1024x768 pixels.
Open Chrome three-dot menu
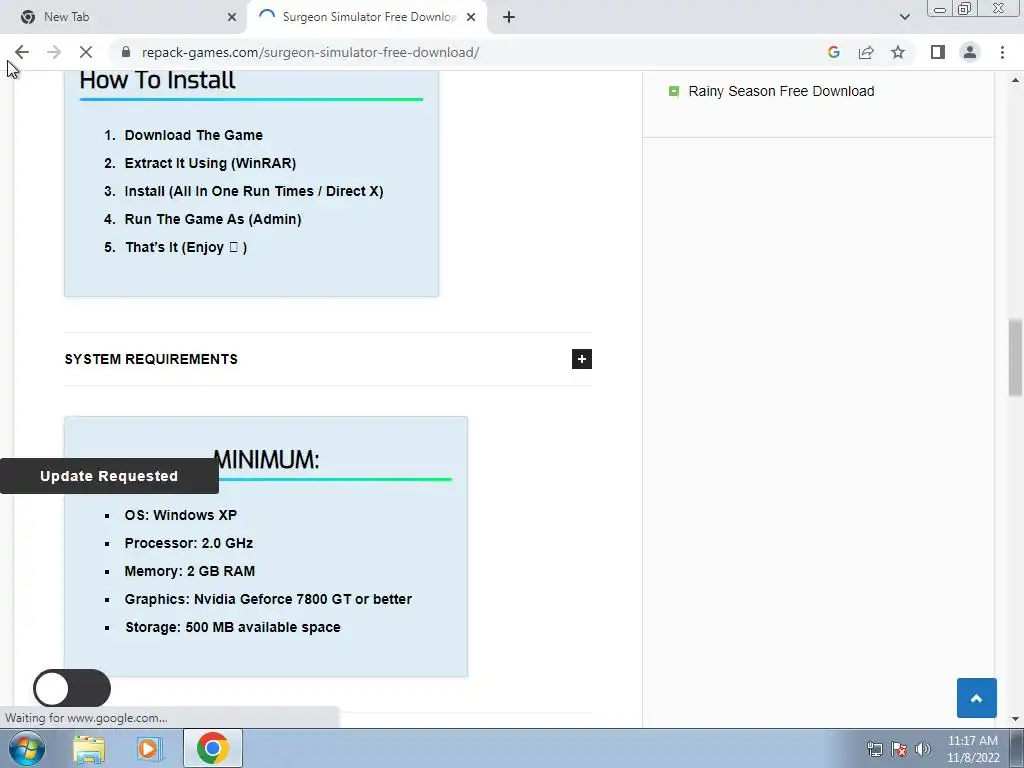pyautogui.click(x=1002, y=52)
